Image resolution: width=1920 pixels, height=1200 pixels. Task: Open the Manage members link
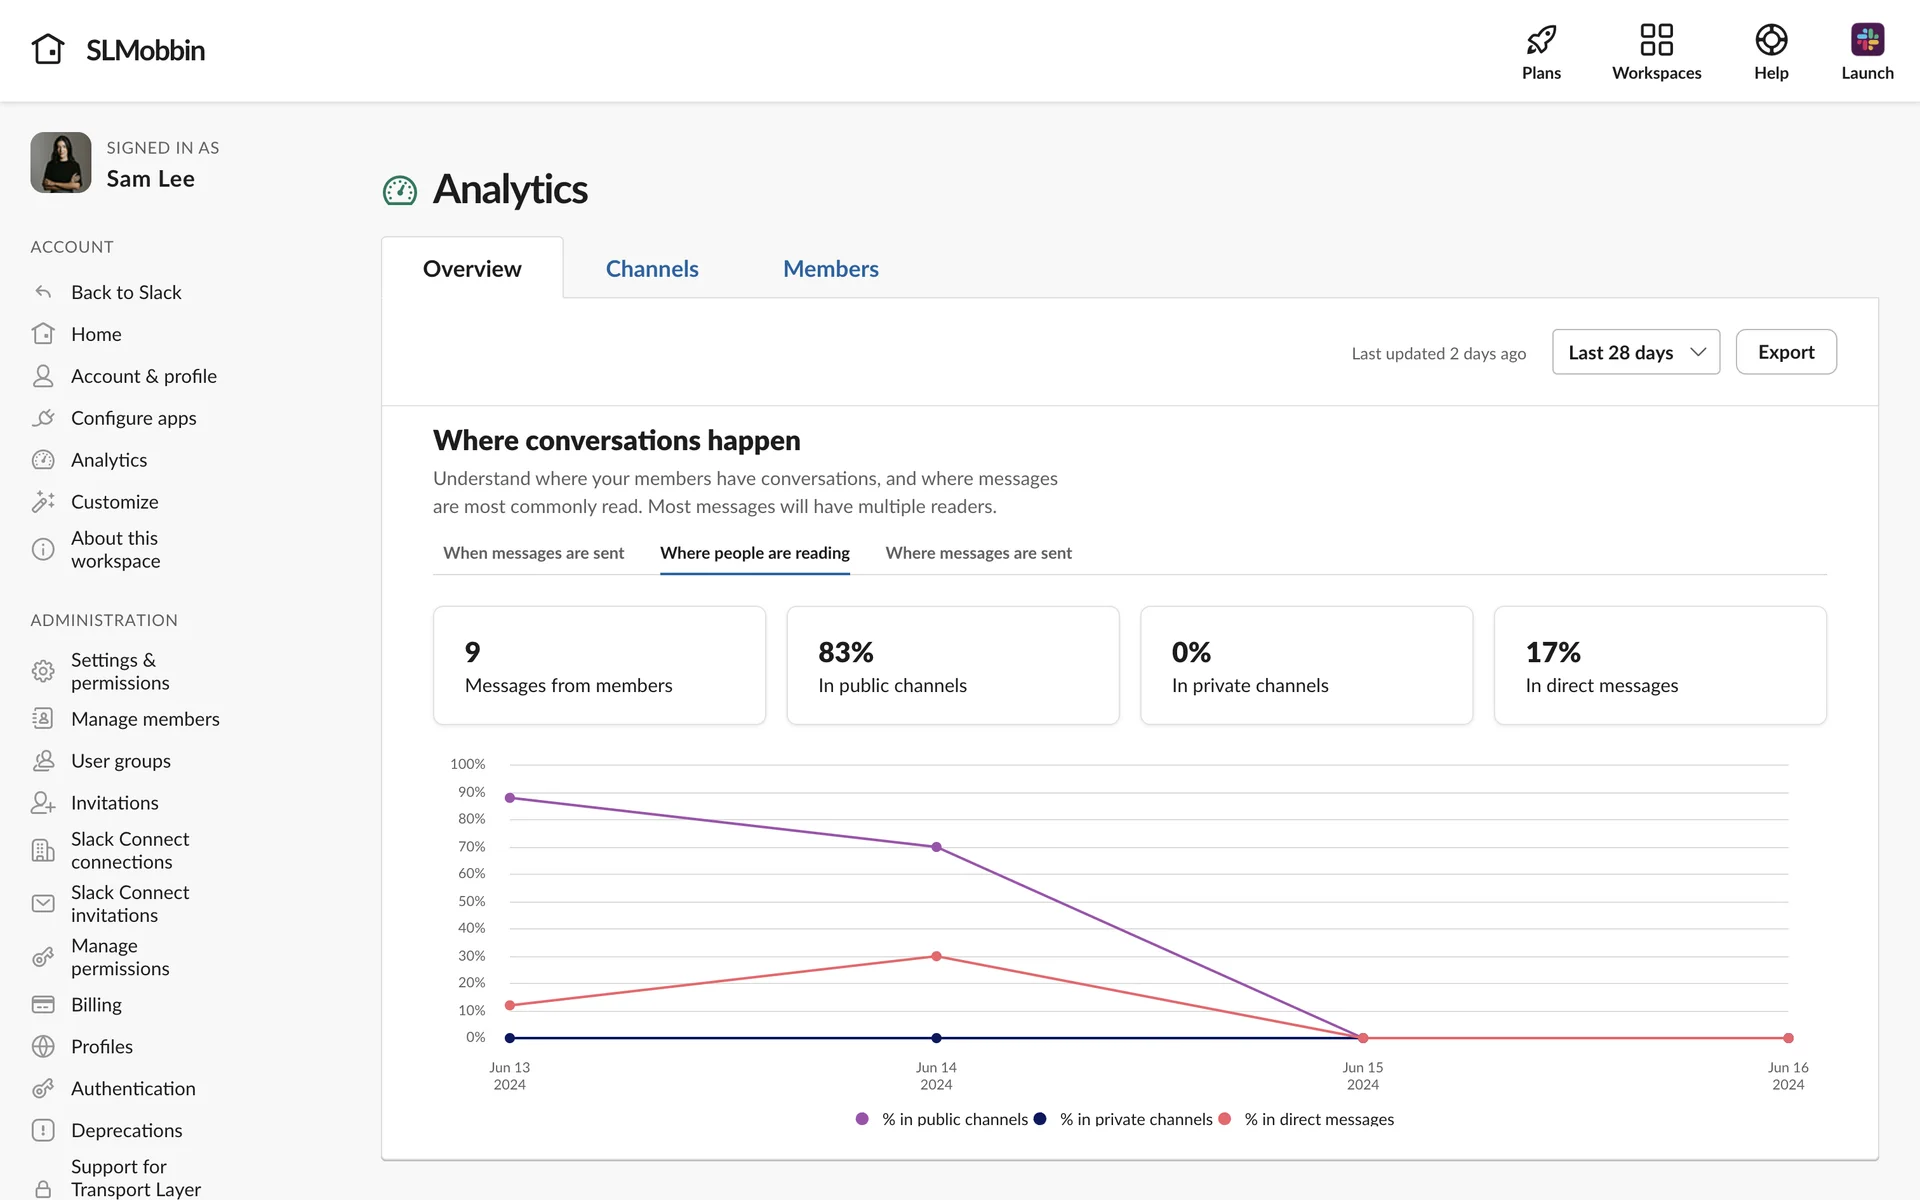pos(145,719)
